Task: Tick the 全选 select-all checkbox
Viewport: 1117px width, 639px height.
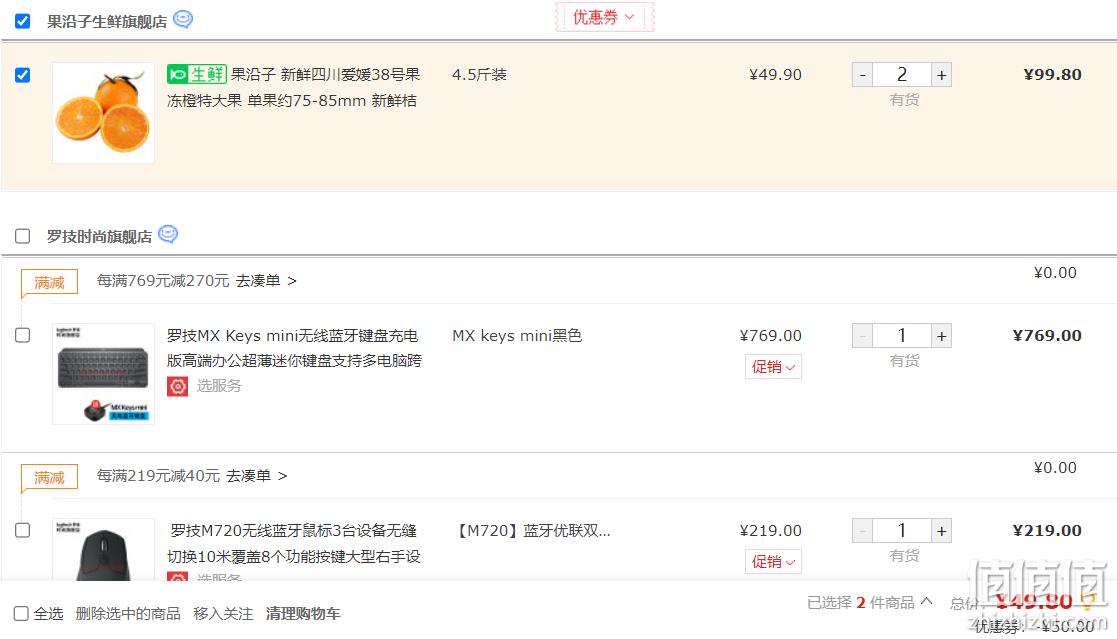Action: (x=21, y=613)
